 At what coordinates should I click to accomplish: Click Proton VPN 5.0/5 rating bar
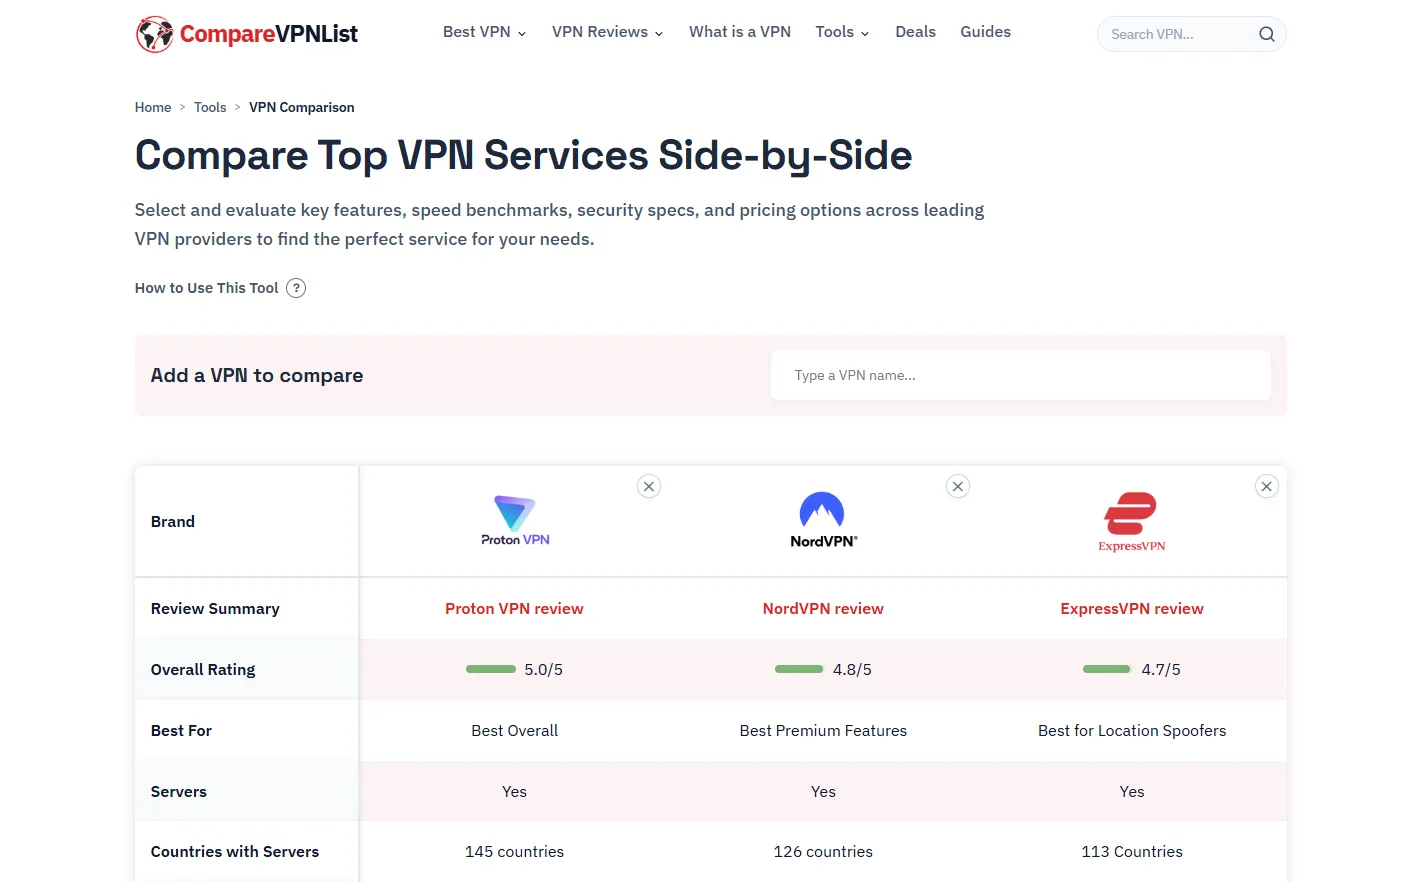tap(491, 669)
